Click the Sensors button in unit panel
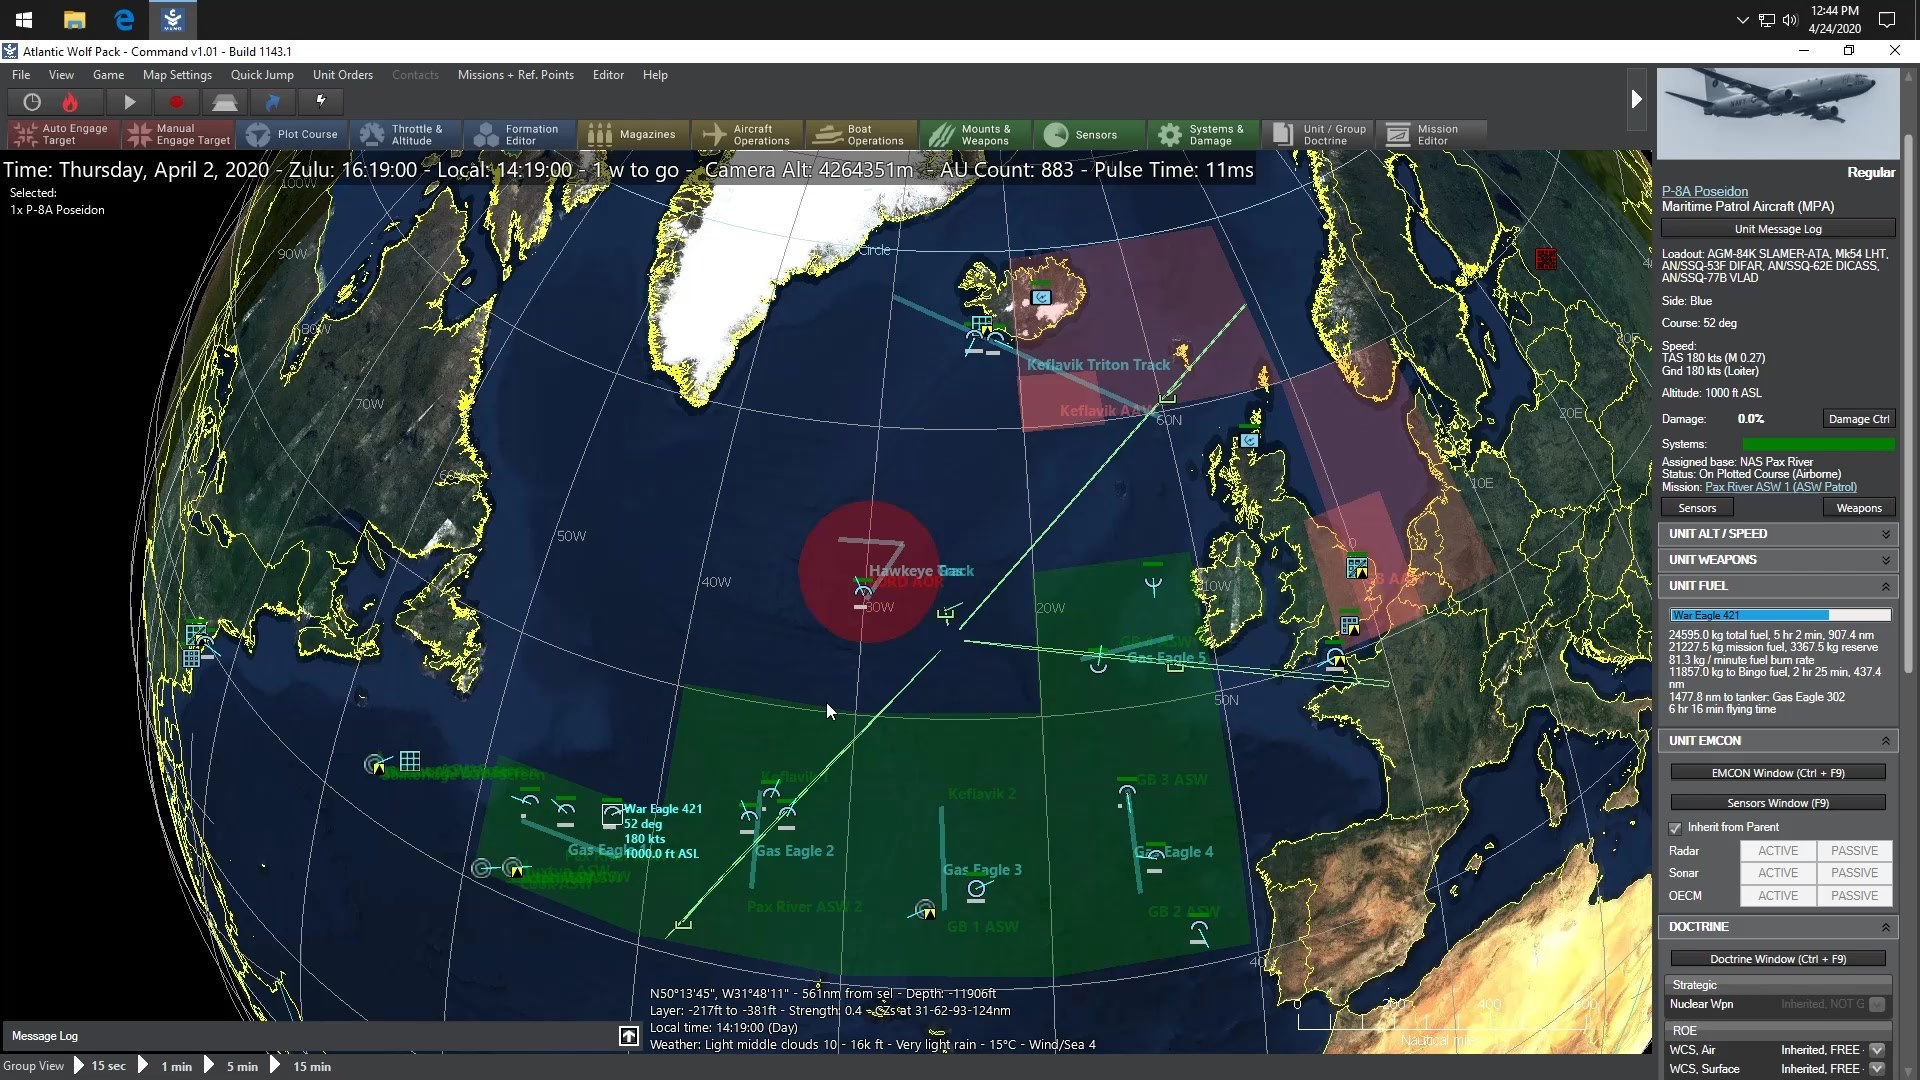 1697,508
